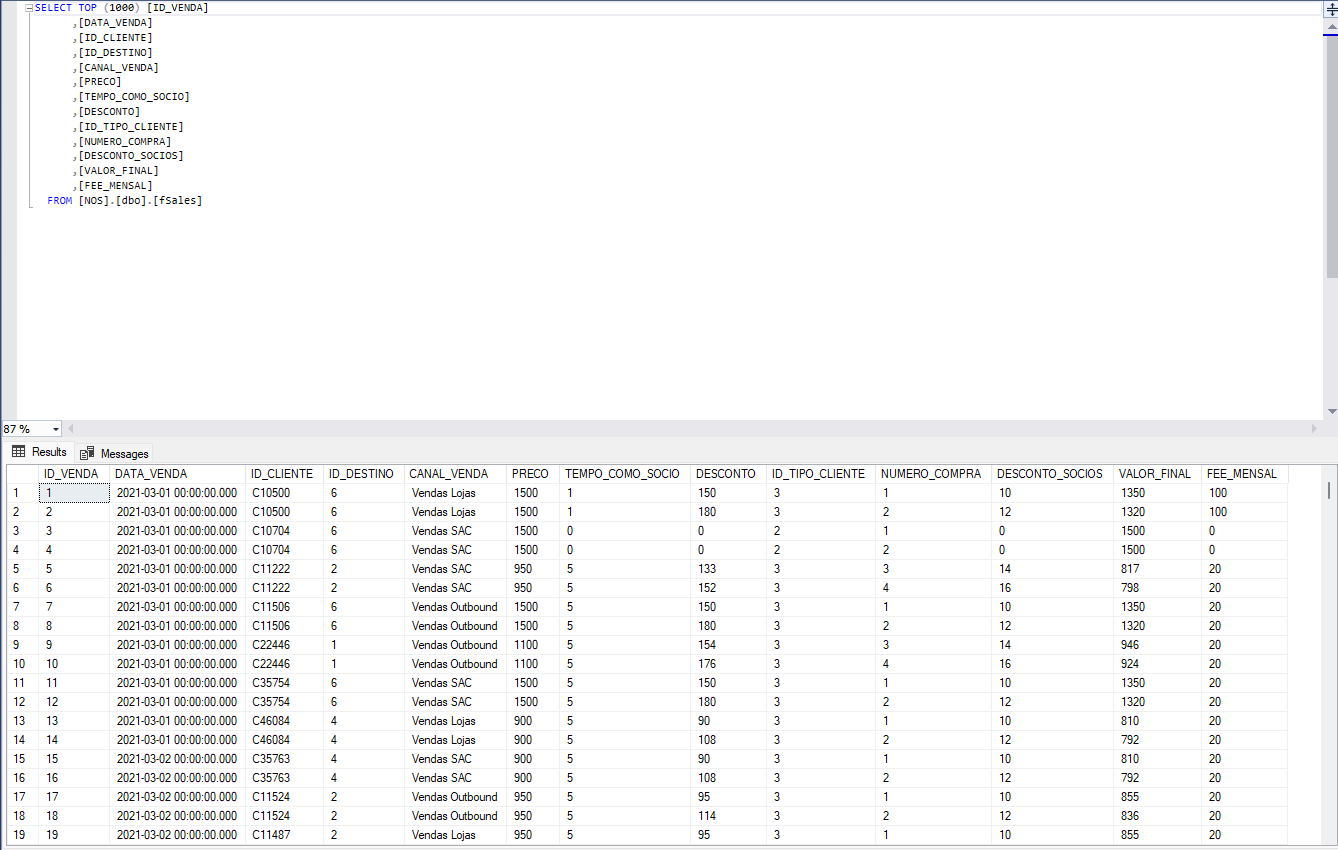Click the editor vertical scrollbar down arrow
The image size is (1338, 850).
coord(1331,411)
